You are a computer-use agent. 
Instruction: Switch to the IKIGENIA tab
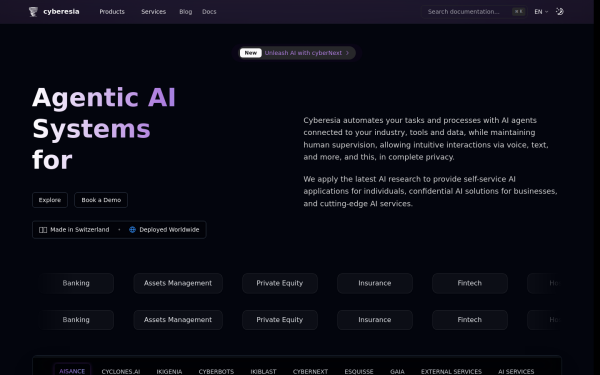pyautogui.click(x=169, y=371)
